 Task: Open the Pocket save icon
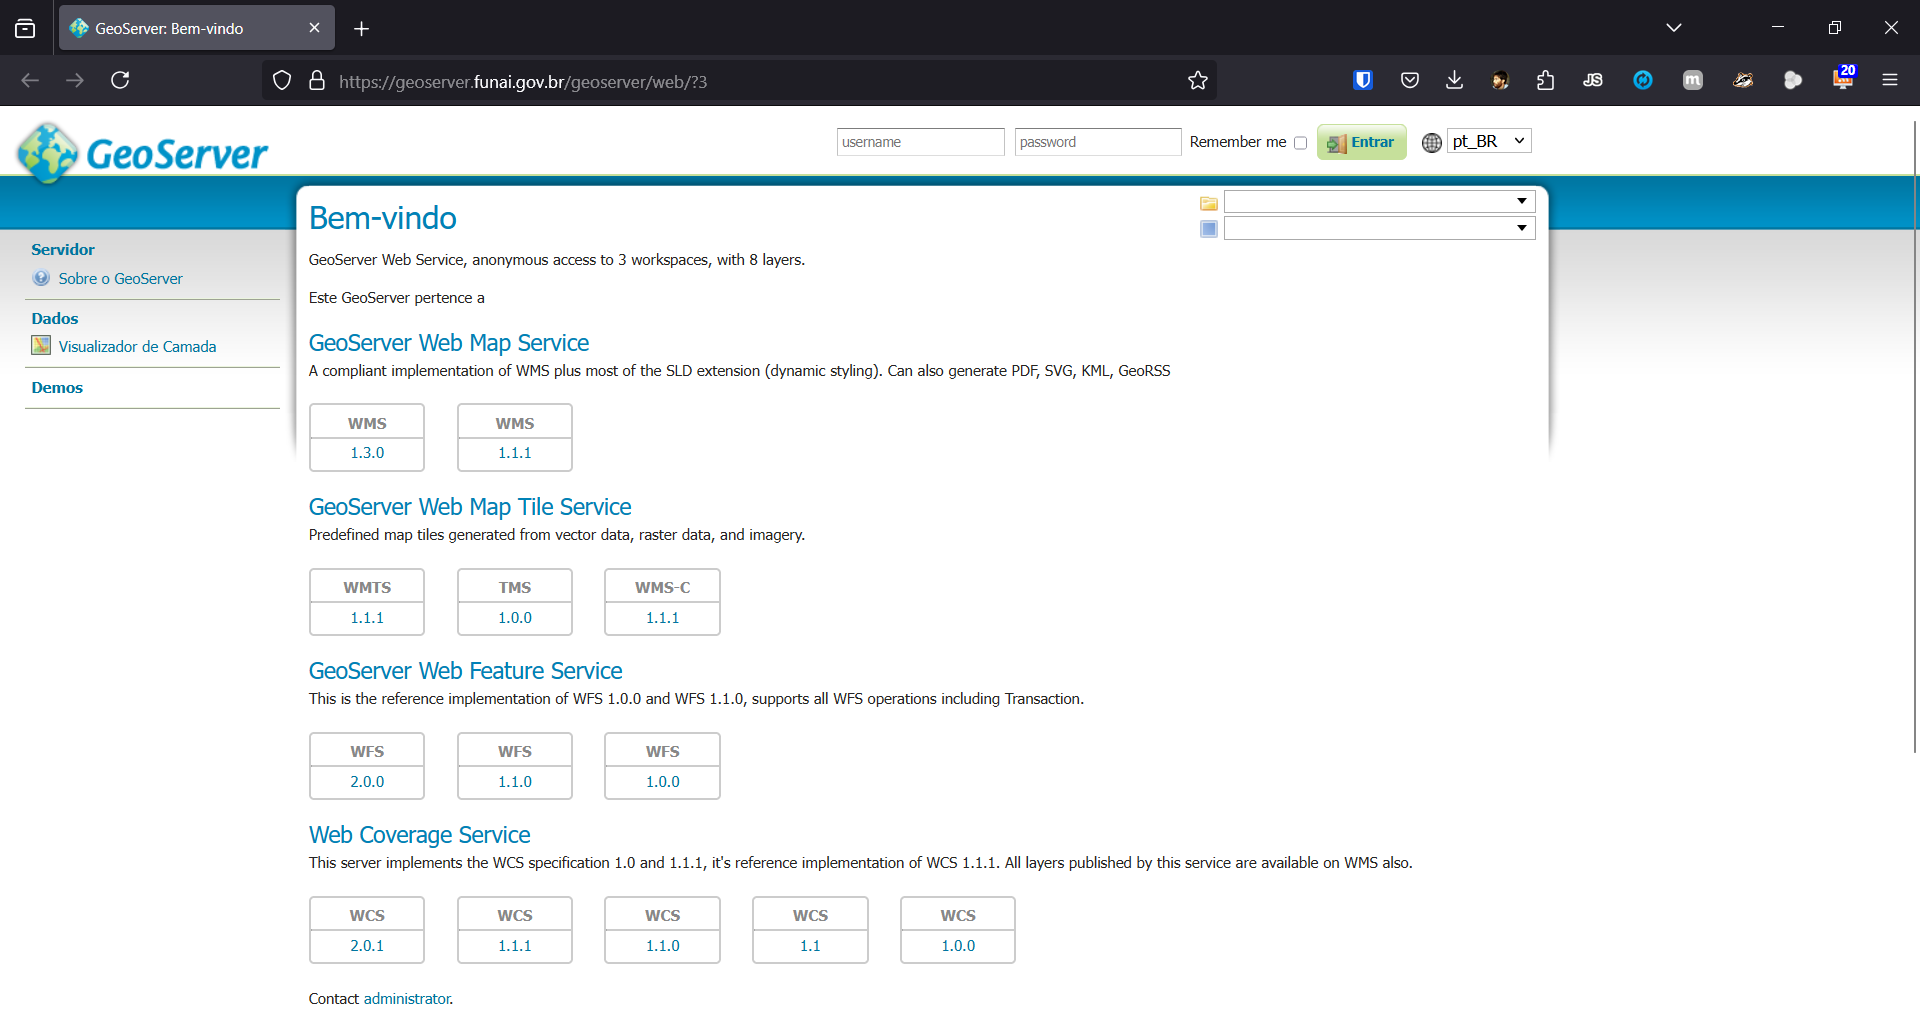pos(1410,80)
